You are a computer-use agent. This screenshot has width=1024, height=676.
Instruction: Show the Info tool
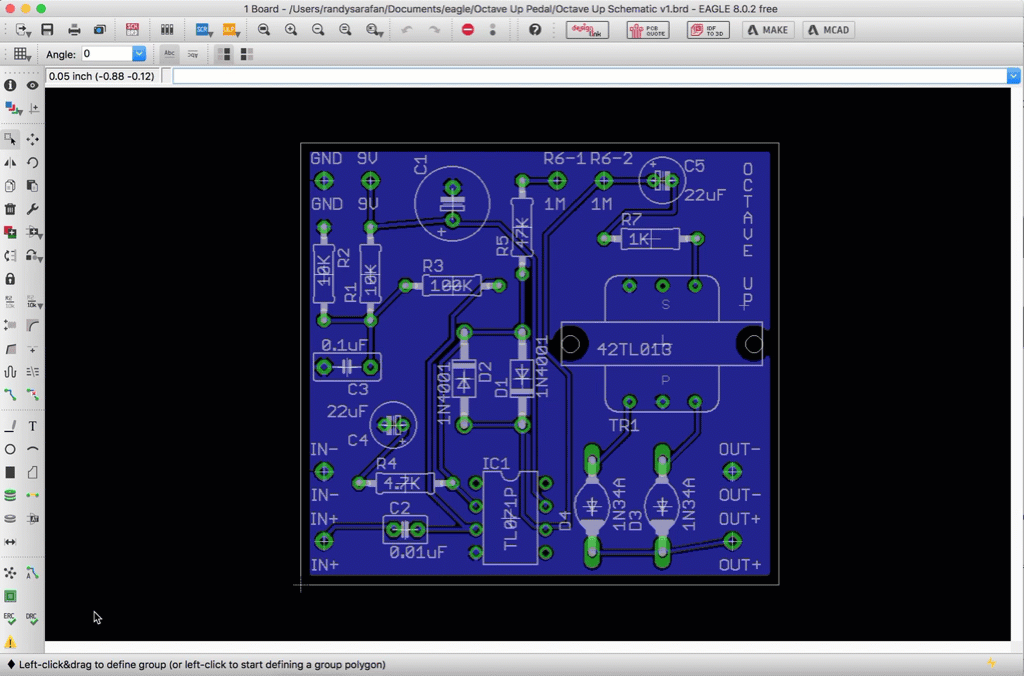click(x=10, y=85)
